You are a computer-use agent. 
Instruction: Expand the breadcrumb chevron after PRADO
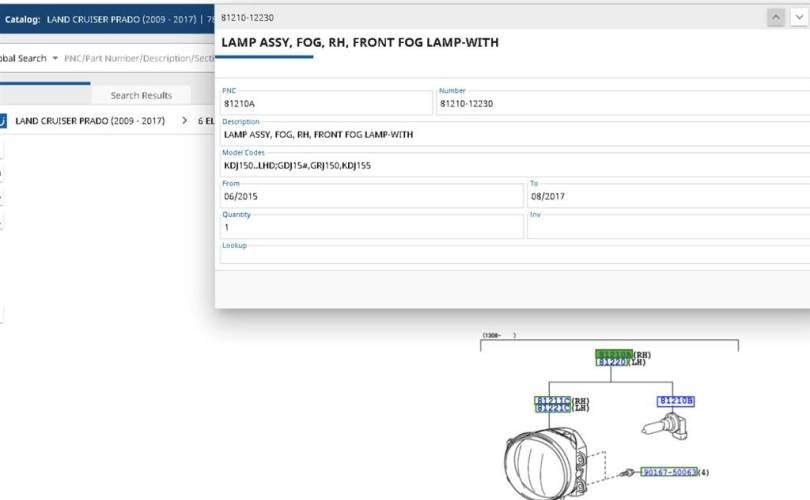click(184, 121)
